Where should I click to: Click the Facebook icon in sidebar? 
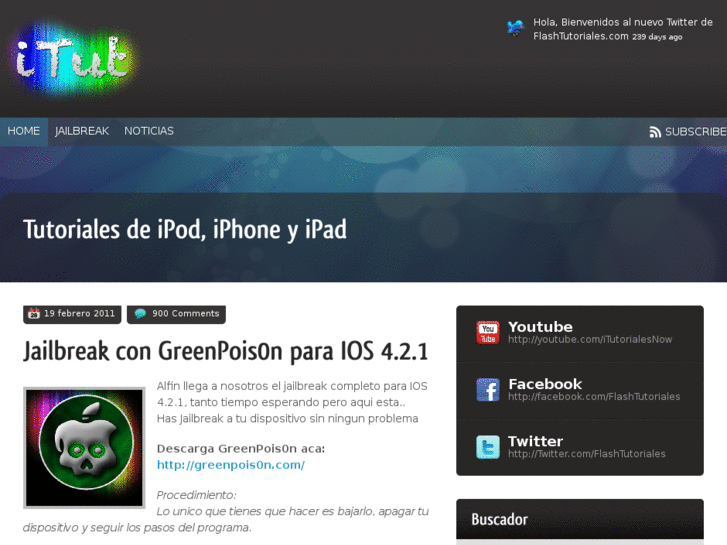point(488,390)
